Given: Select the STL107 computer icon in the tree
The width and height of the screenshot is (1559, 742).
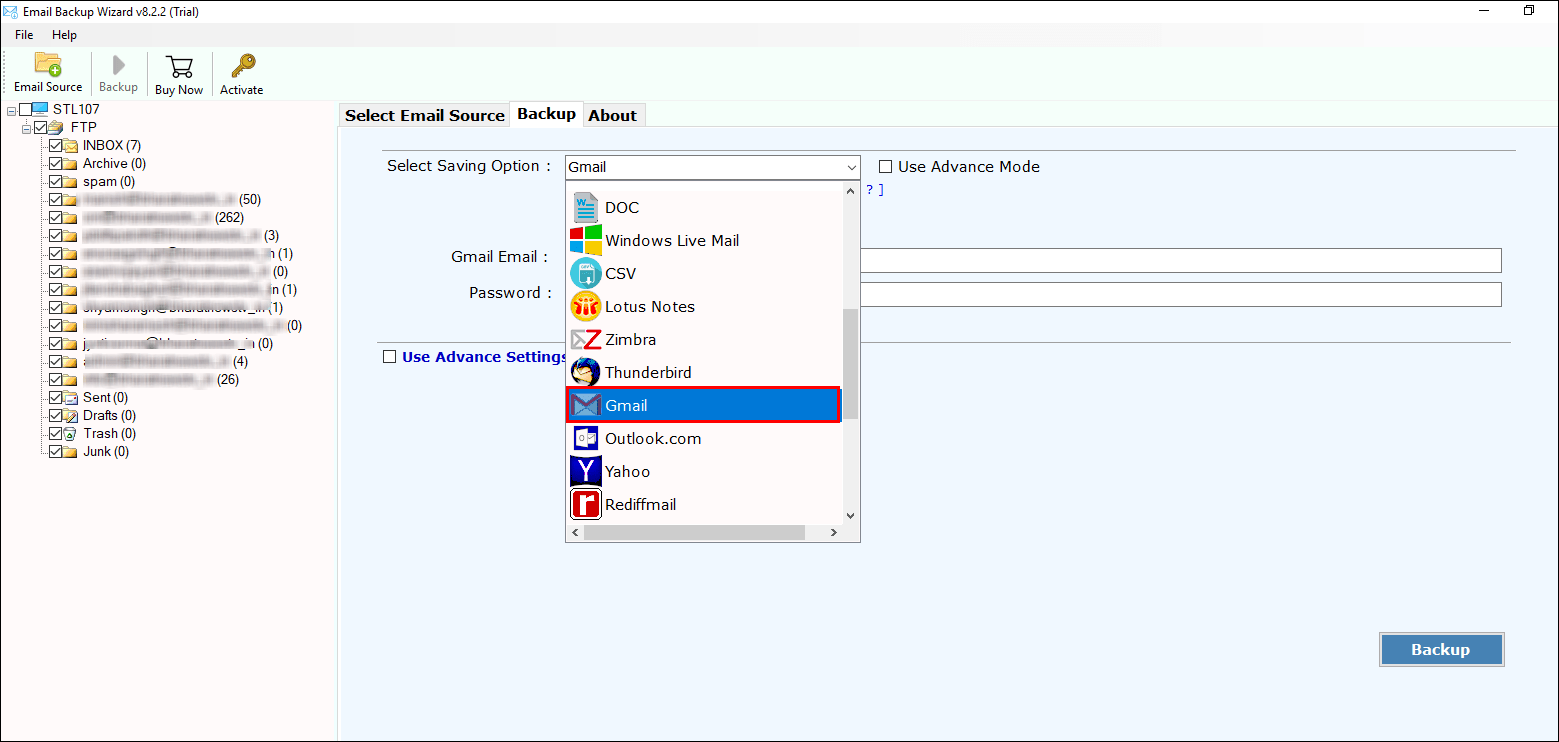Looking at the screenshot, I should [x=40, y=109].
